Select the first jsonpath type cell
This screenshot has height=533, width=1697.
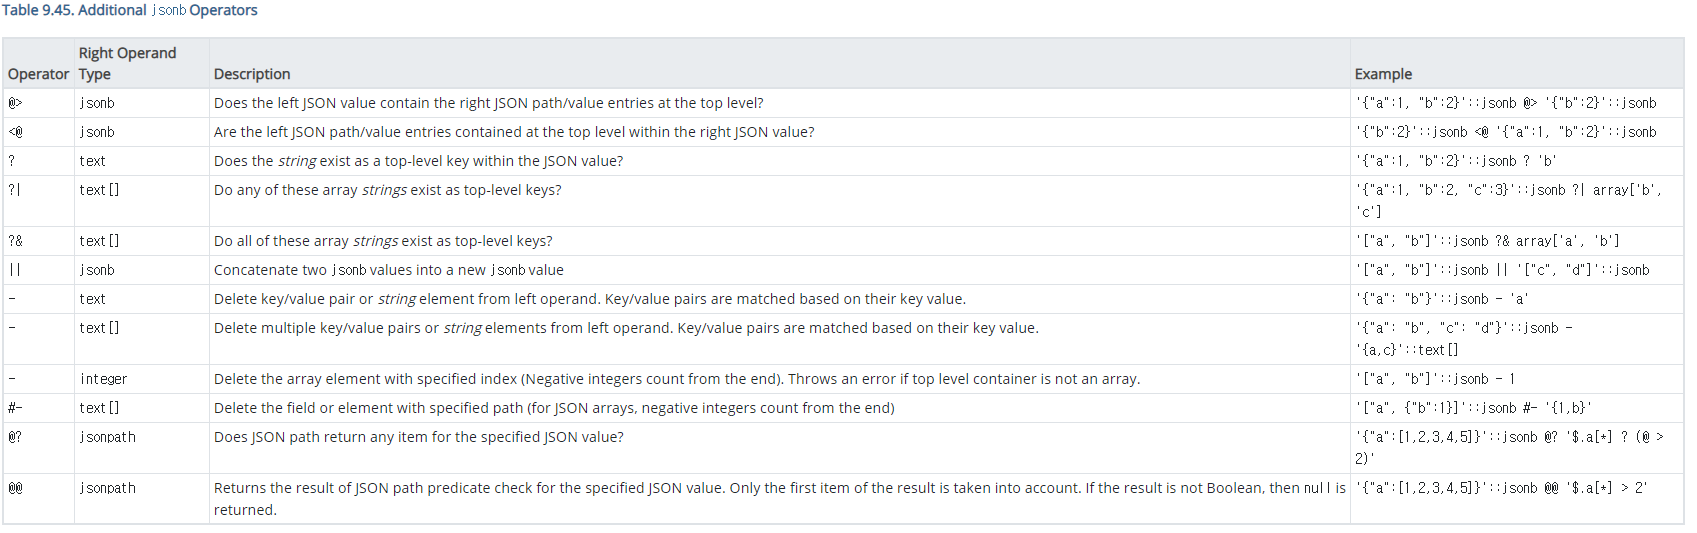click(x=107, y=437)
